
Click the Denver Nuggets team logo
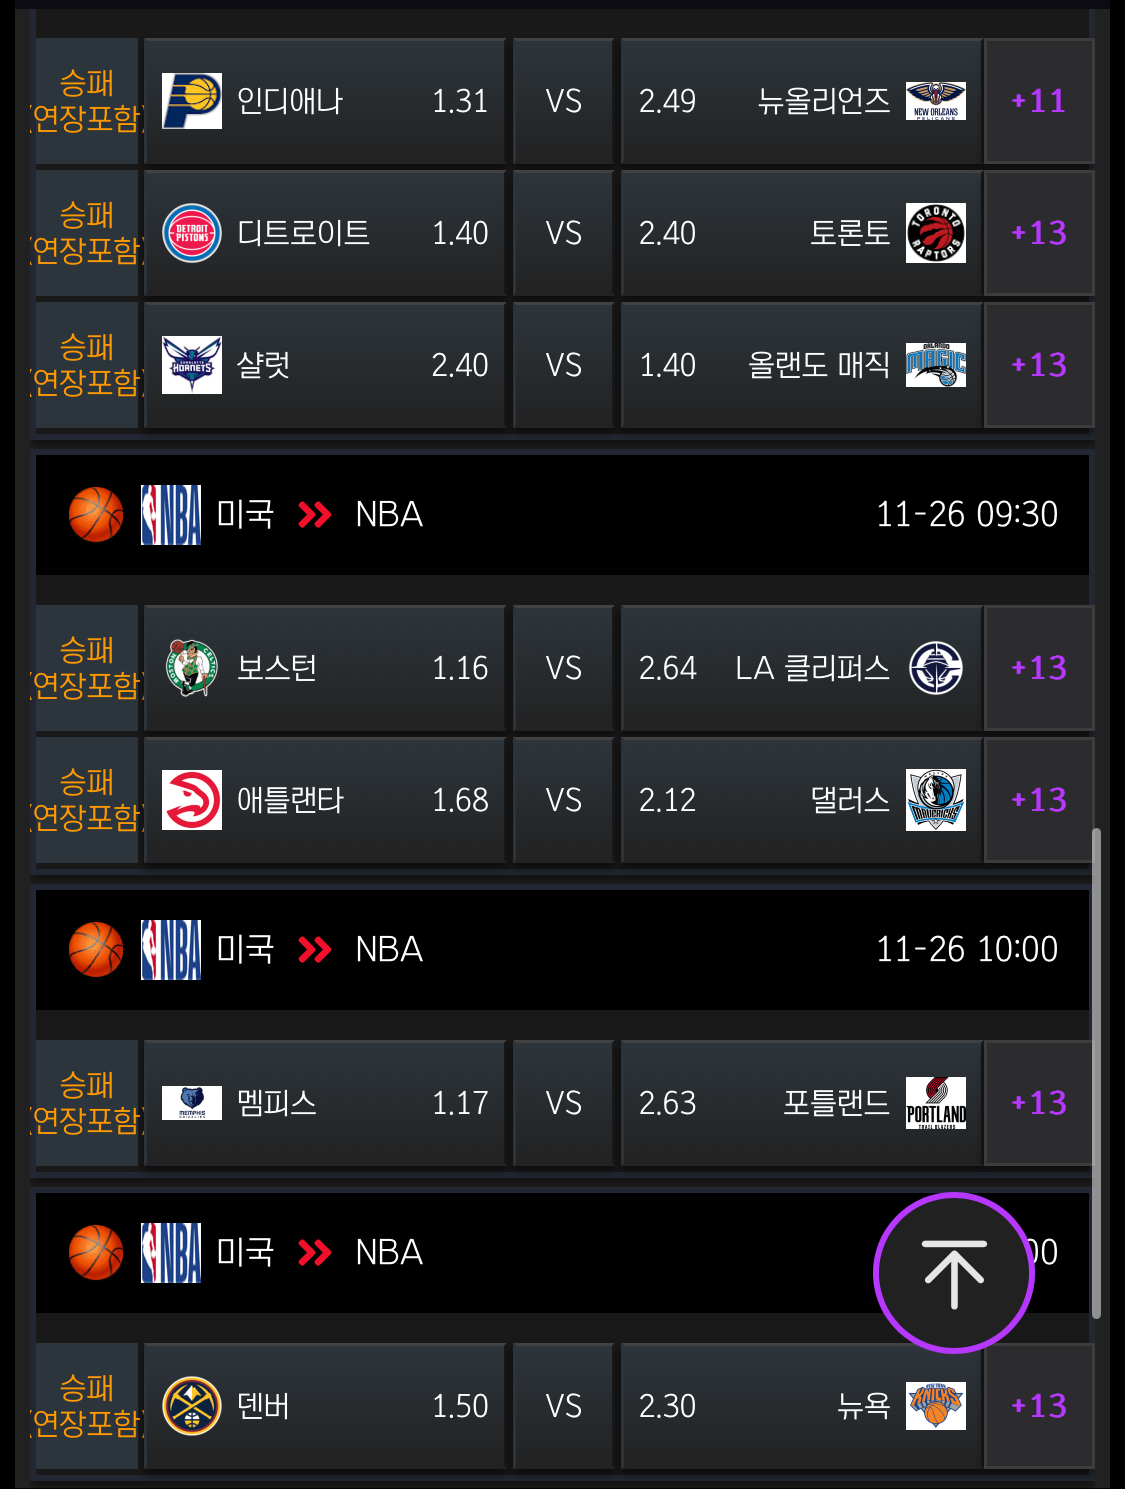(192, 1406)
